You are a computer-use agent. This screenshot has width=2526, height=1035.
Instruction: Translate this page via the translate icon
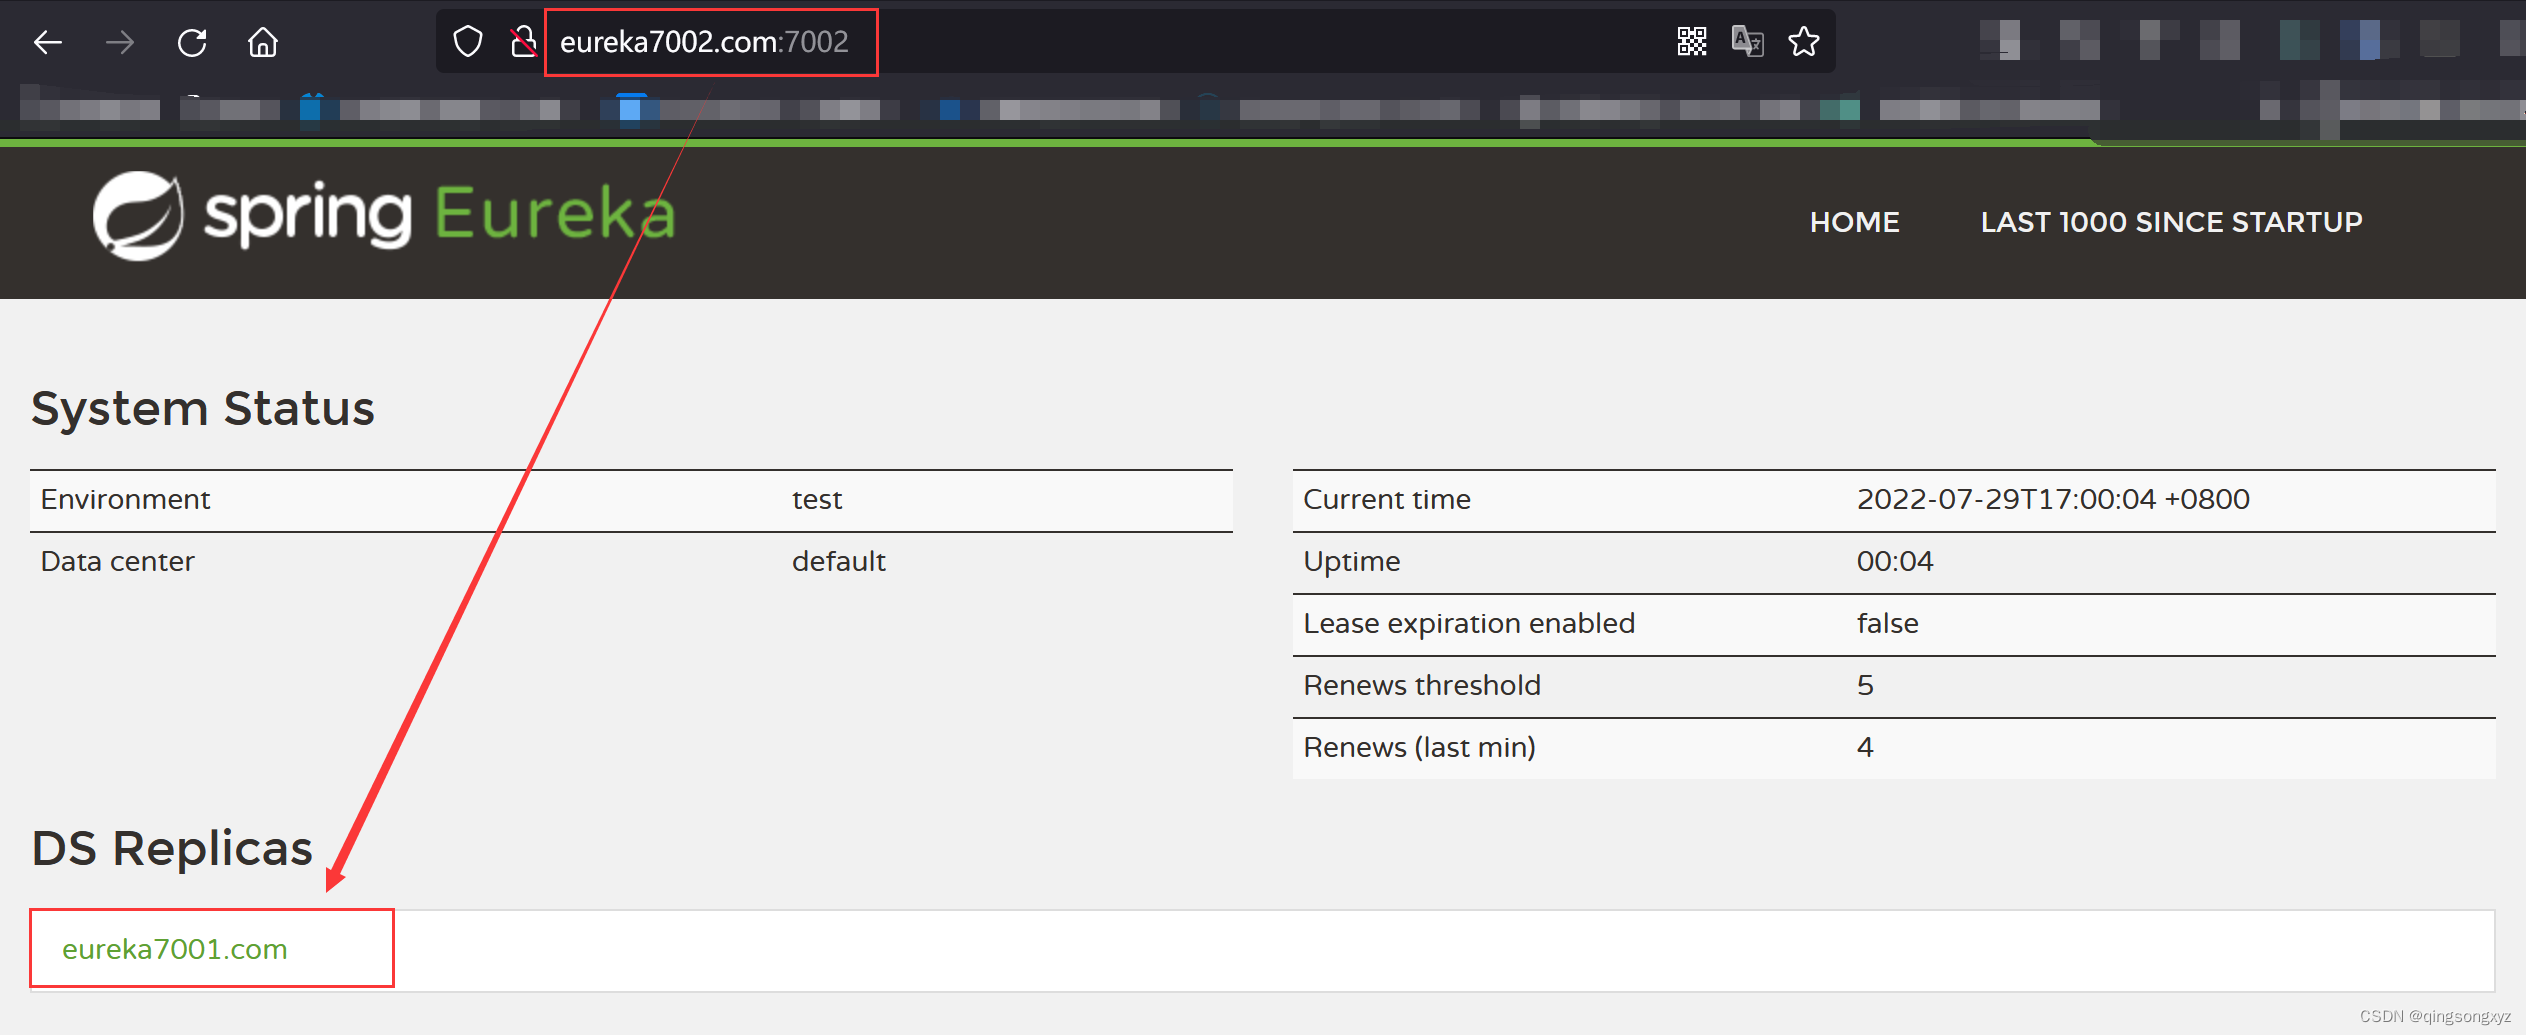pos(1747,41)
